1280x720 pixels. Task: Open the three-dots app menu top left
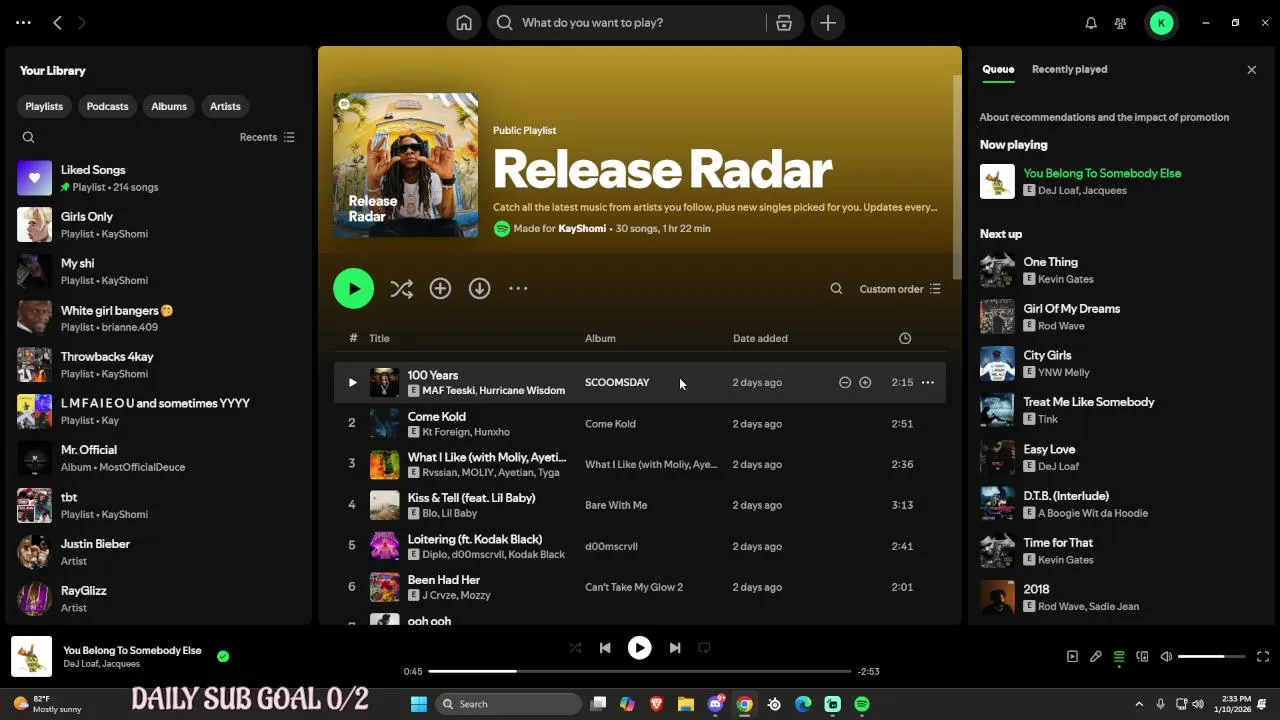(x=24, y=23)
